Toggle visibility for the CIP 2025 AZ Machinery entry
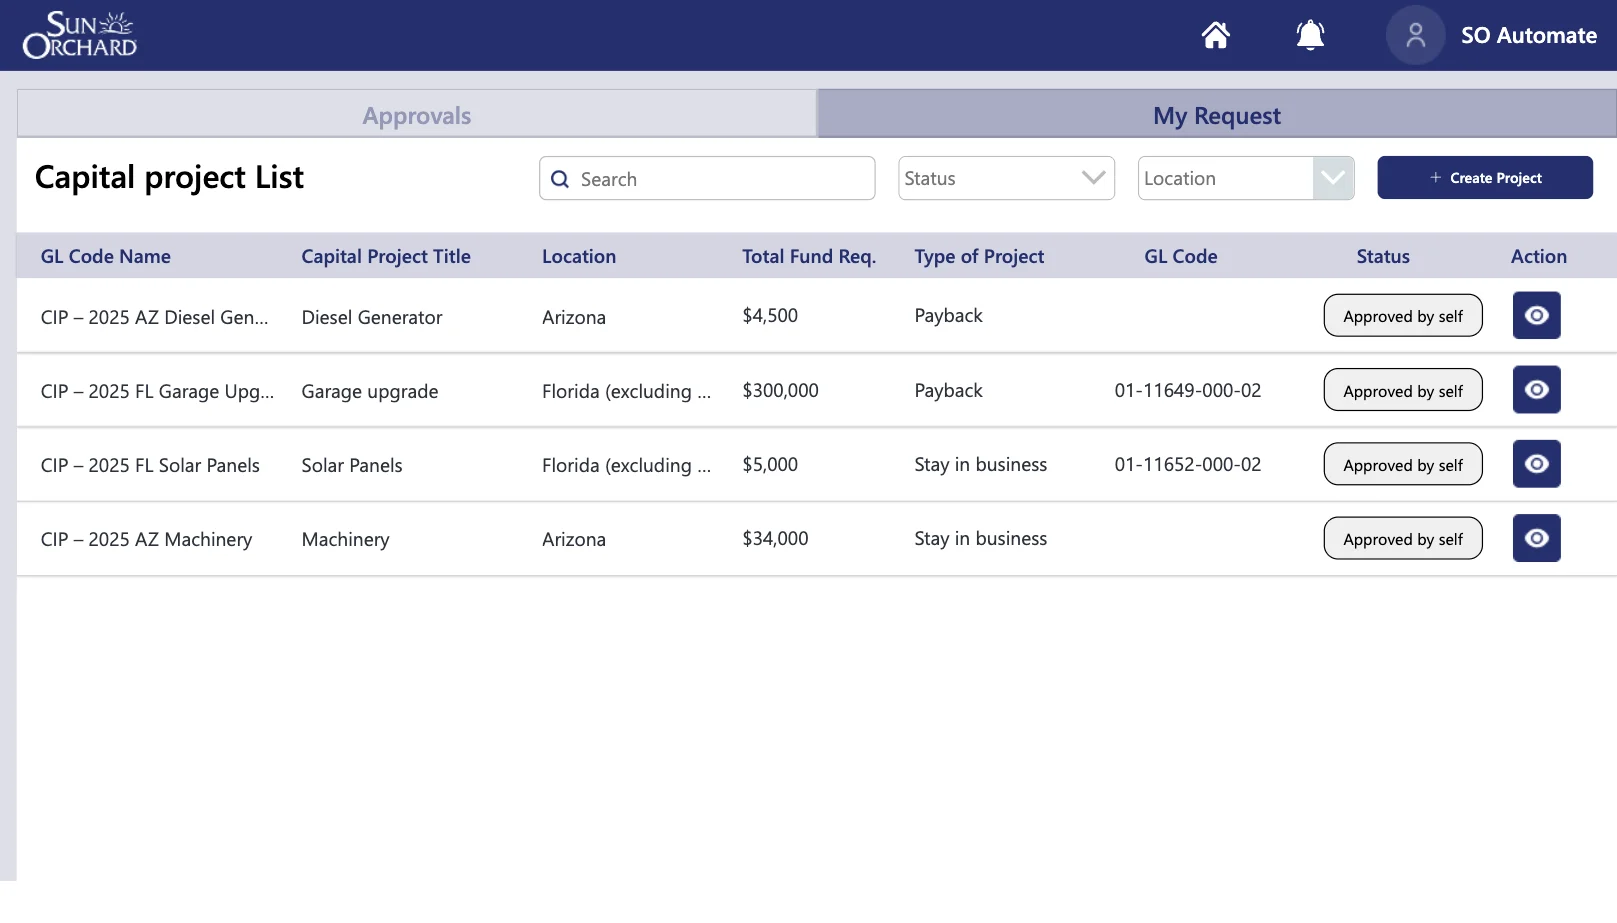 [x=1536, y=538]
